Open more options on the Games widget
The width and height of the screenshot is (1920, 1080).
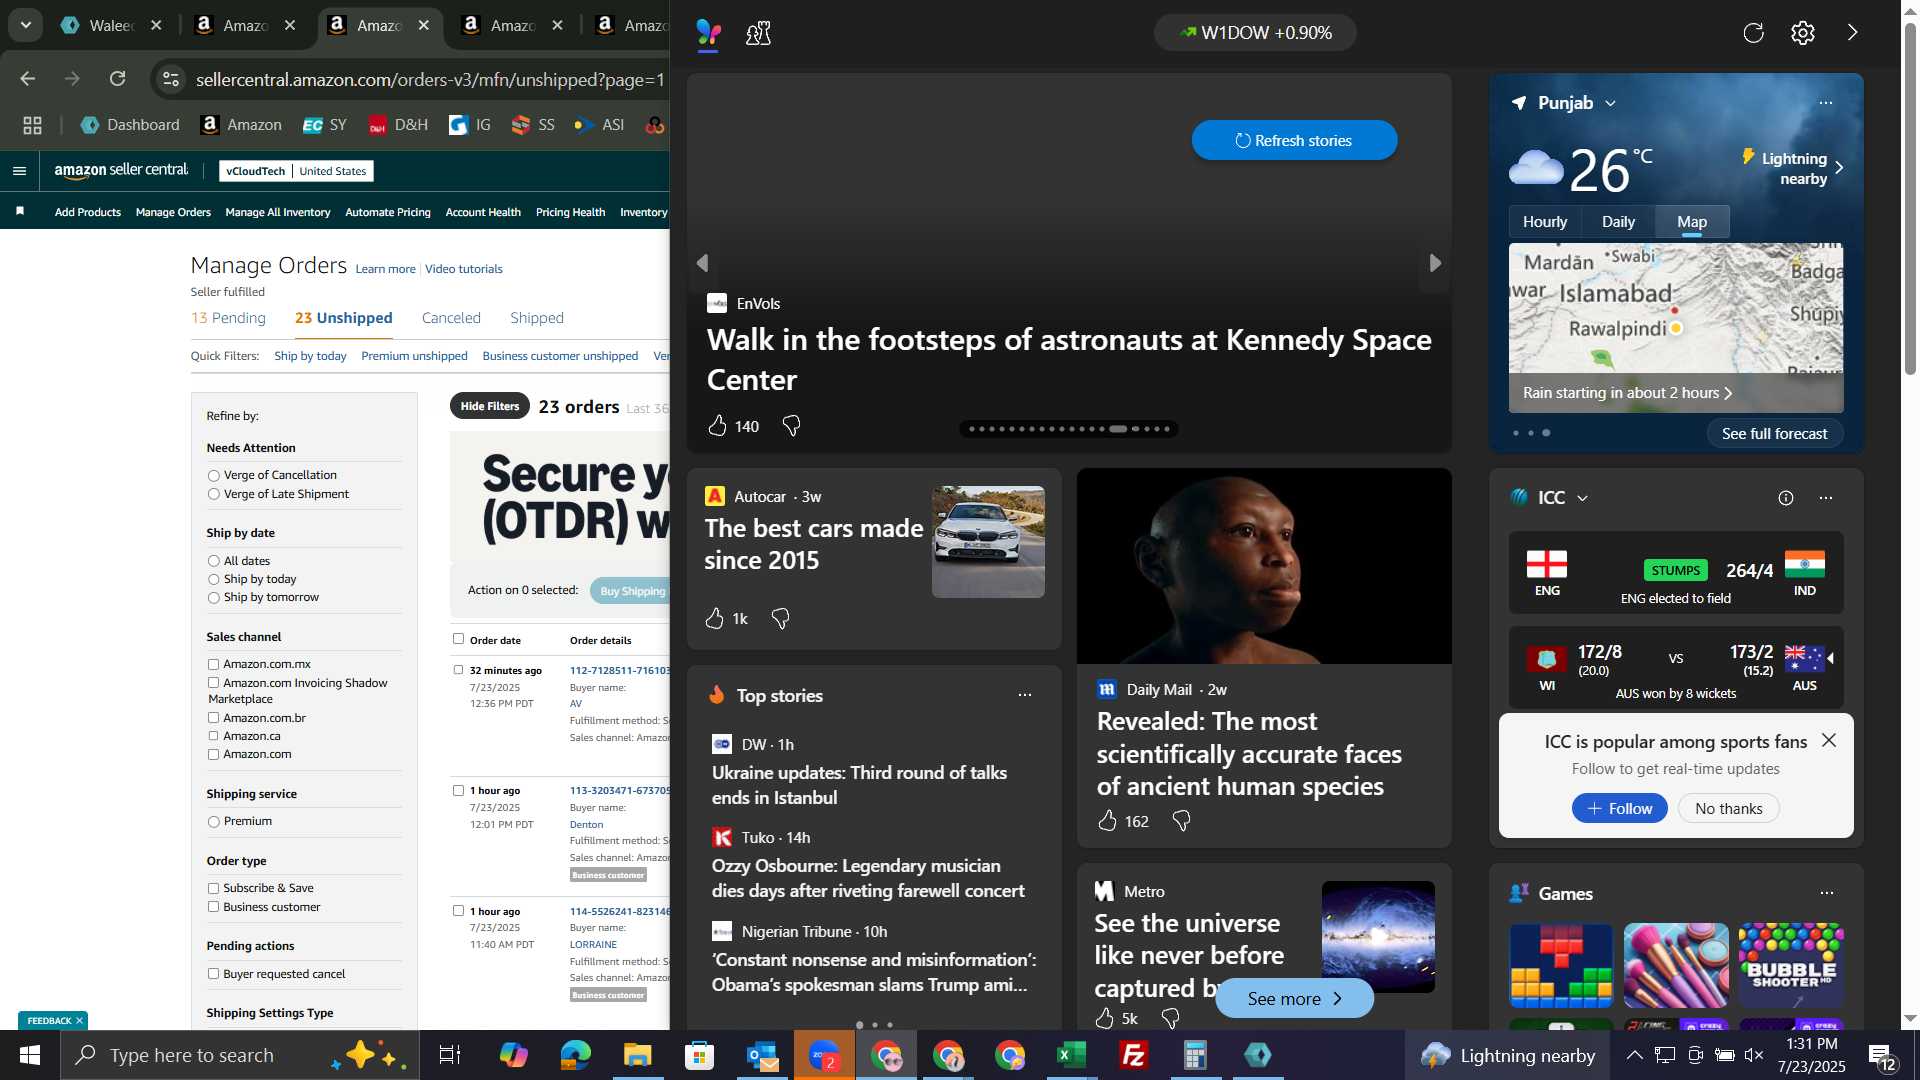pyautogui.click(x=1827, y=893)
